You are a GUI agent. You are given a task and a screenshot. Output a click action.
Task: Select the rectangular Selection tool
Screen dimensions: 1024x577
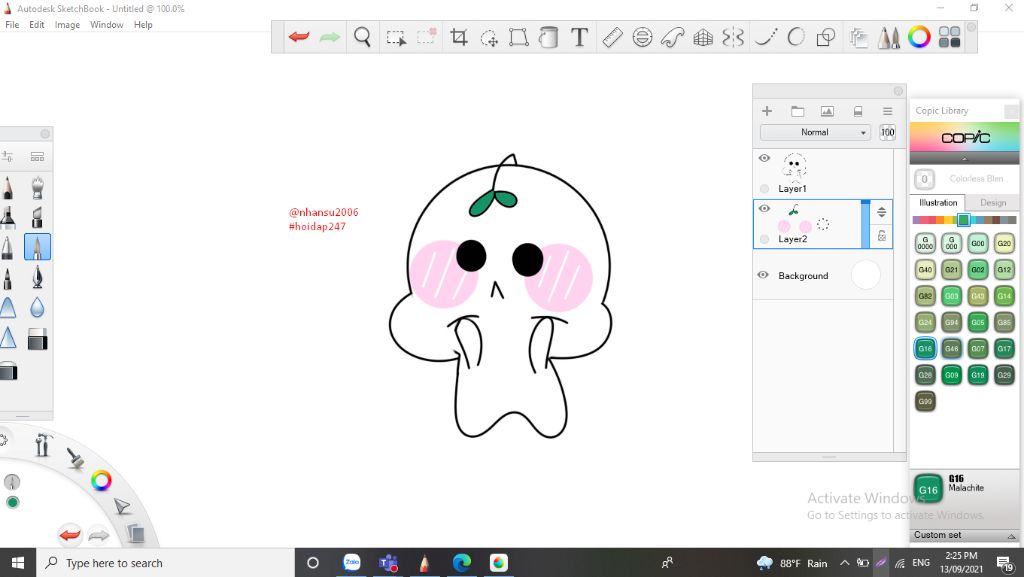coord(396,38)
